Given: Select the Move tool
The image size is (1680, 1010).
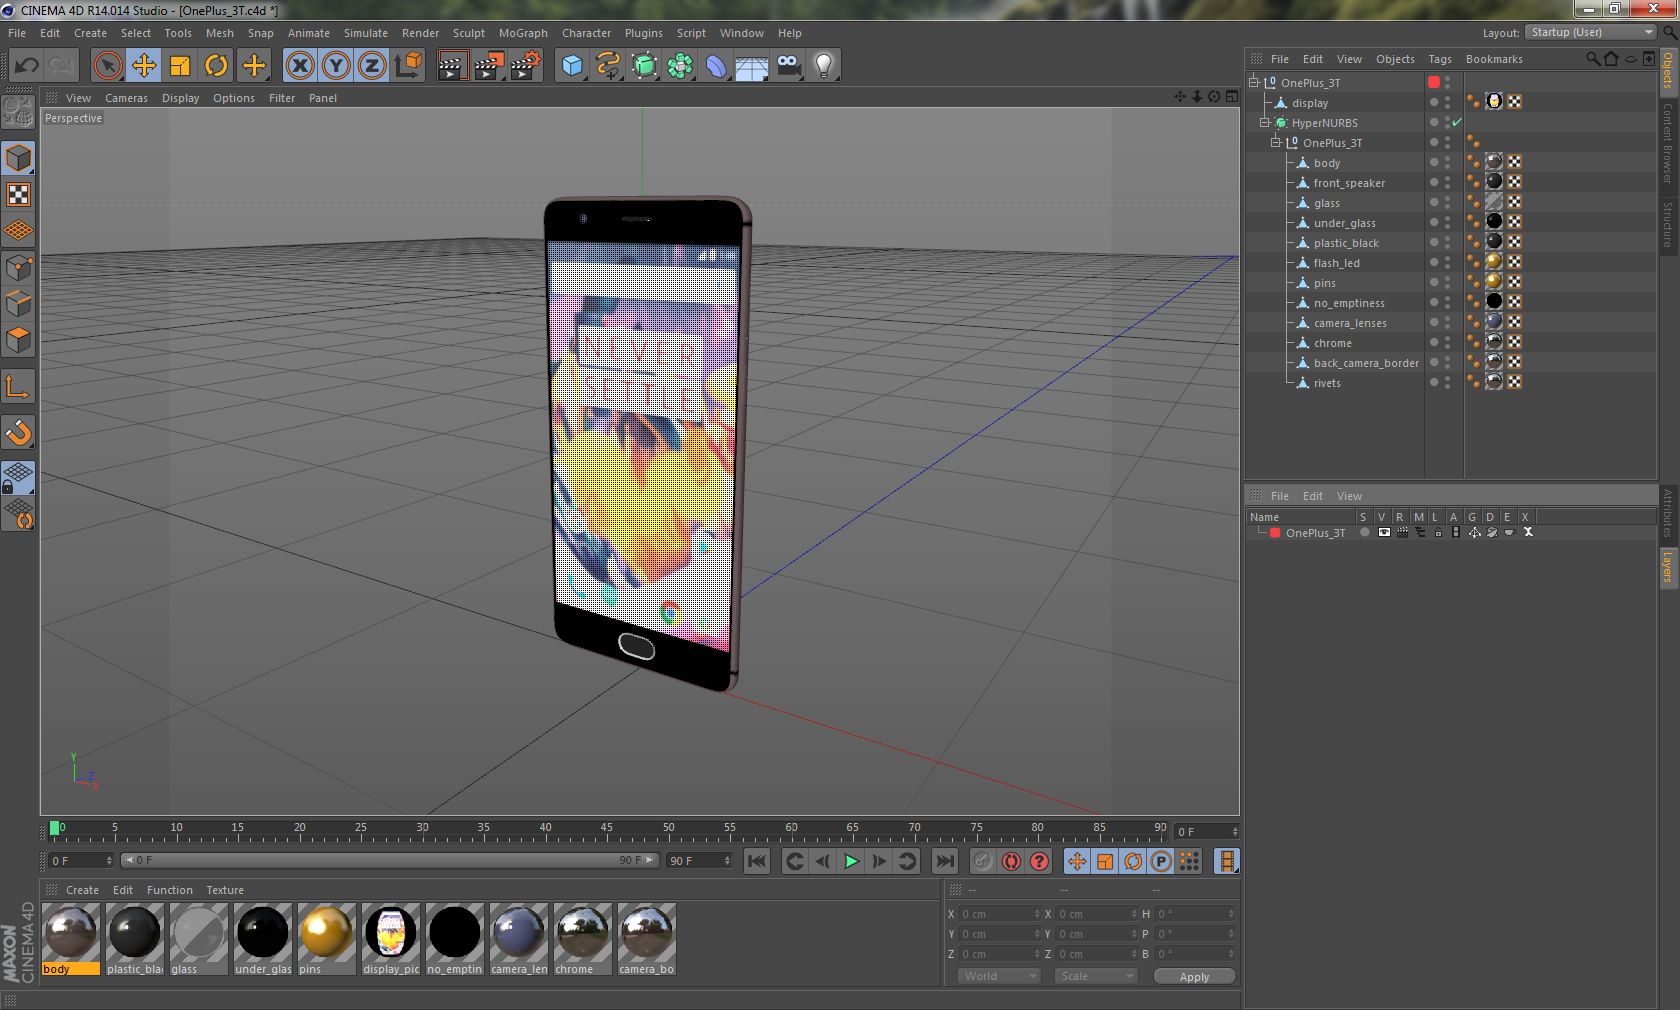Looking at the screenshot, I should (x=144, y=66).
